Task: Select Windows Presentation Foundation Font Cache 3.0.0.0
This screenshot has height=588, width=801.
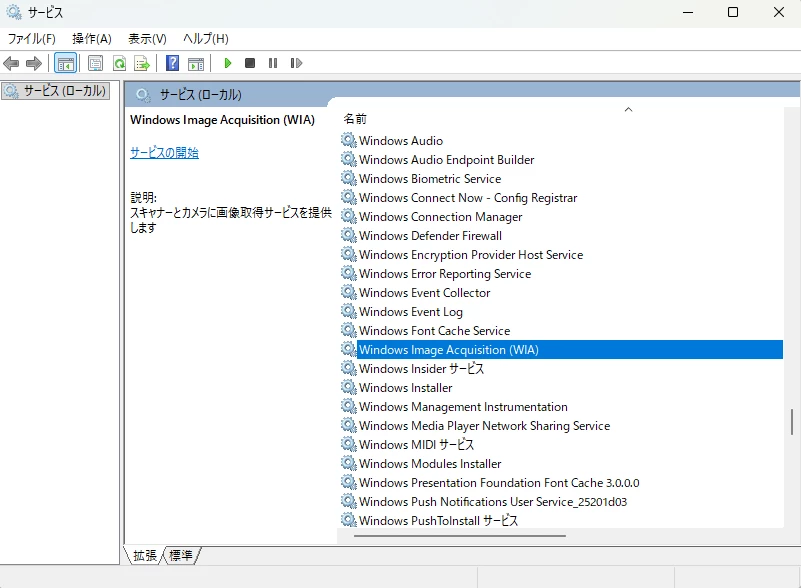Action: 499,483
